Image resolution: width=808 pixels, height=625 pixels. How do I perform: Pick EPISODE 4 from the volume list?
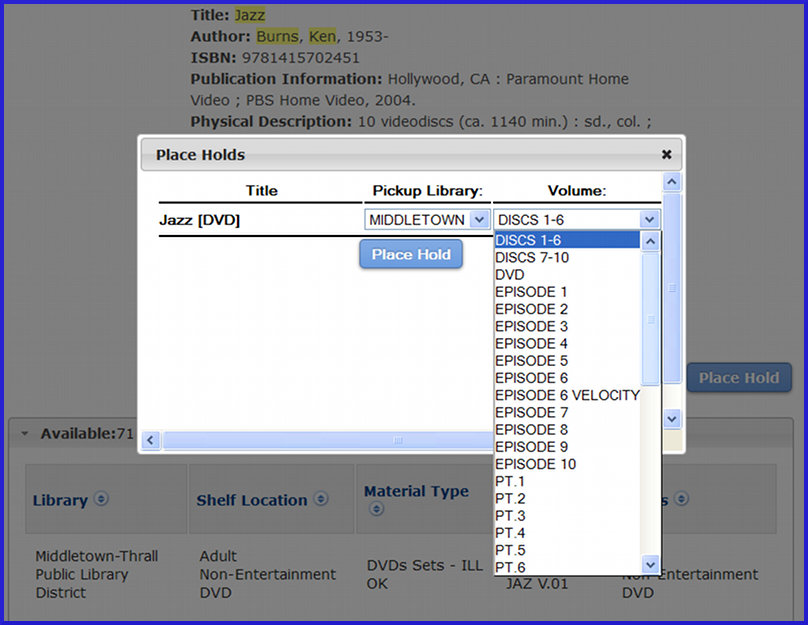point(567,343)
